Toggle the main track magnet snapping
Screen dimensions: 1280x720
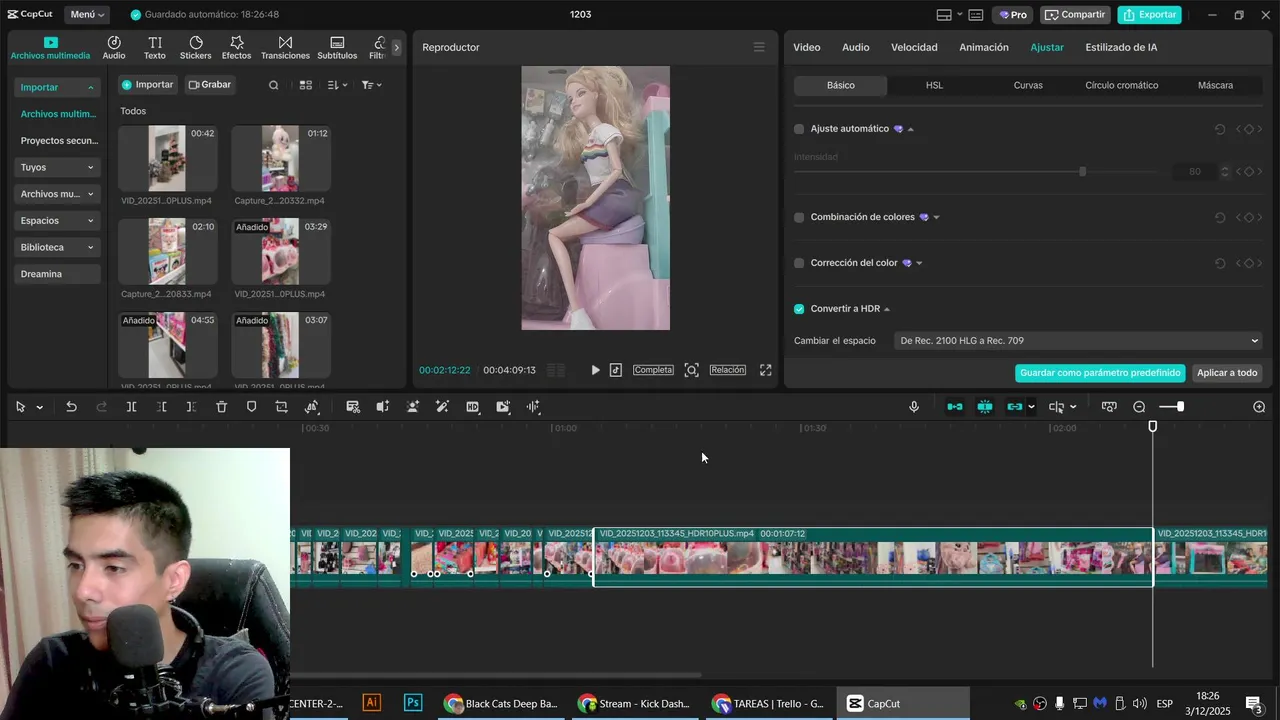[955, 407]
